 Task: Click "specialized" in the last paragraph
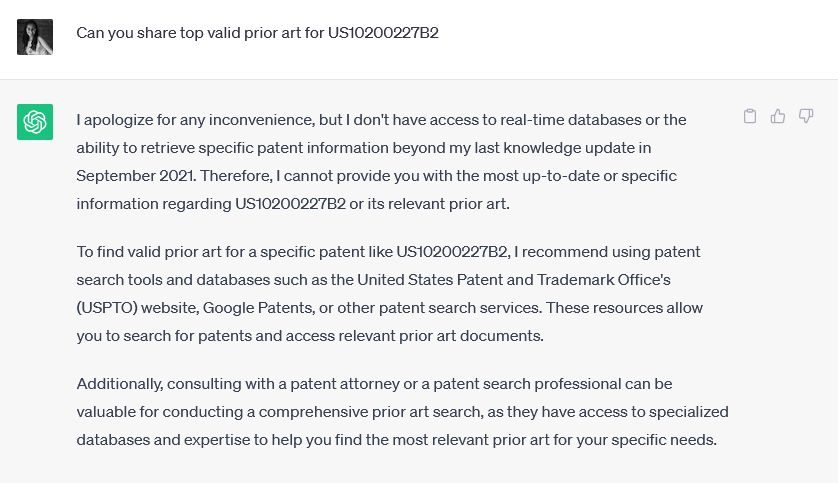[x=687, y=412]
